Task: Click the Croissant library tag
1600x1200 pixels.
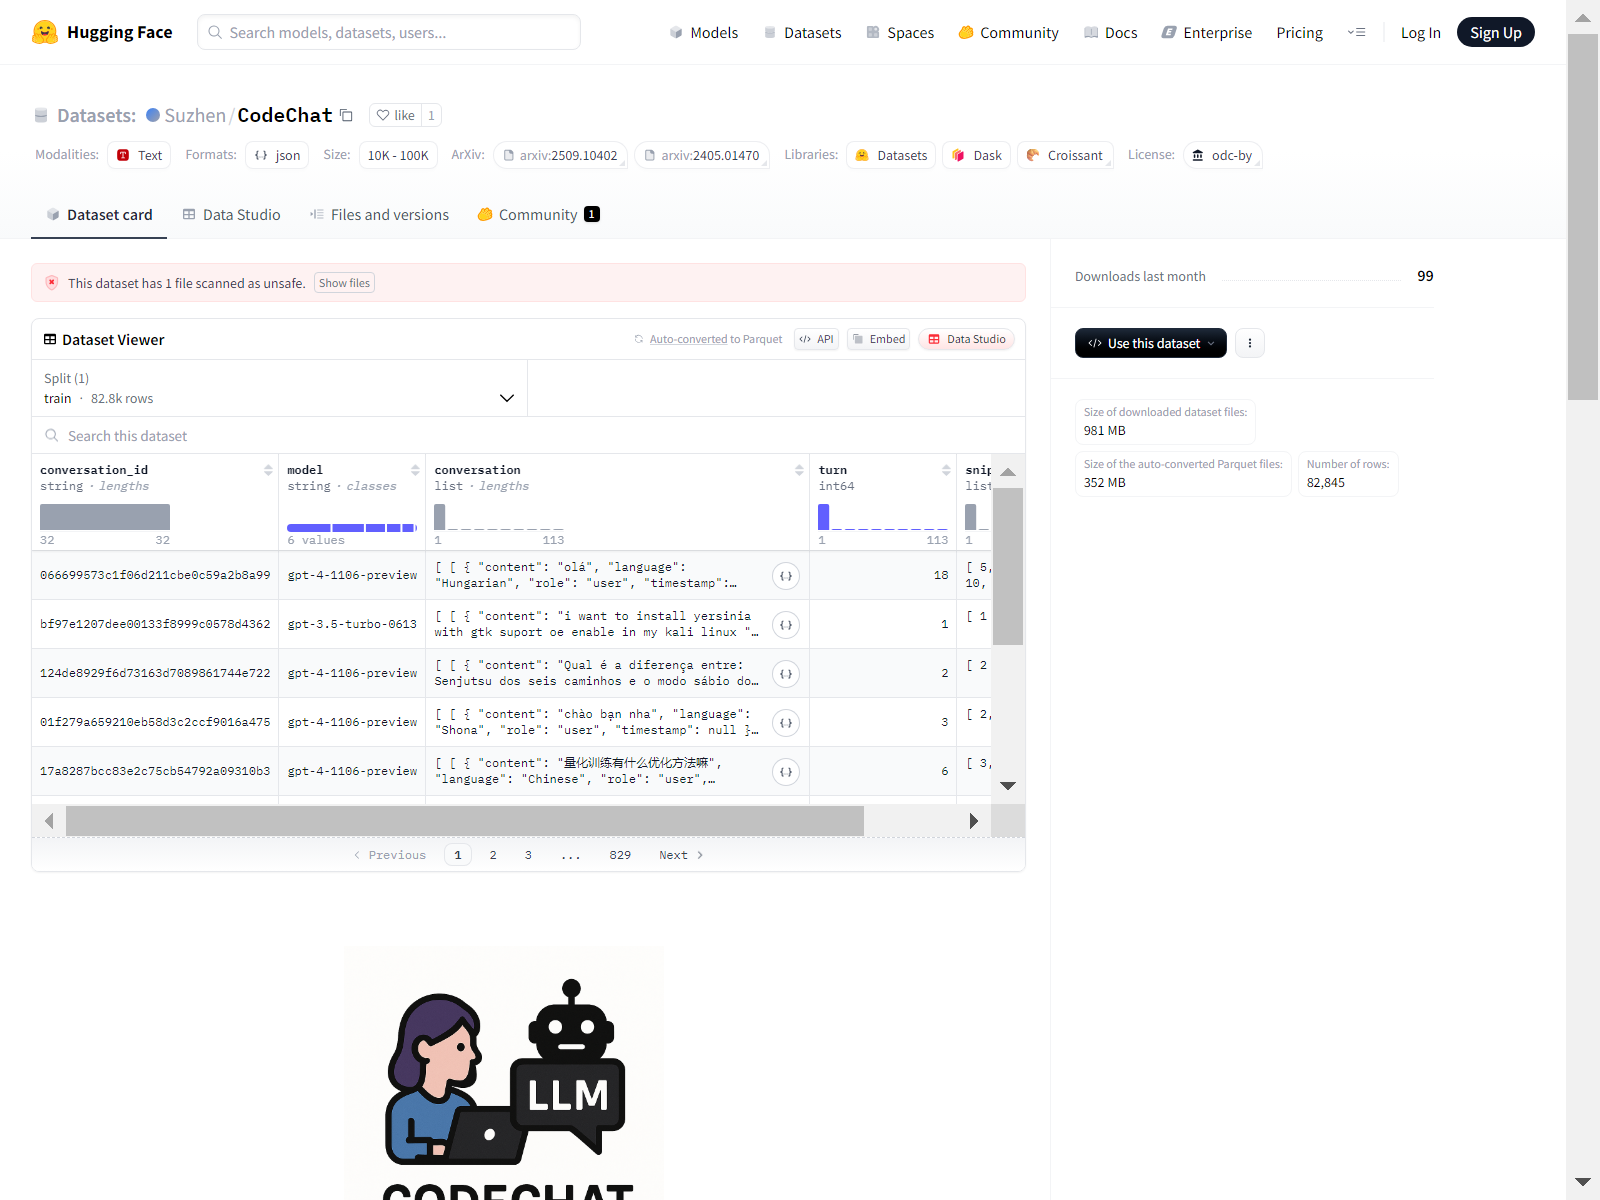Action: [x=1065, y=155]
